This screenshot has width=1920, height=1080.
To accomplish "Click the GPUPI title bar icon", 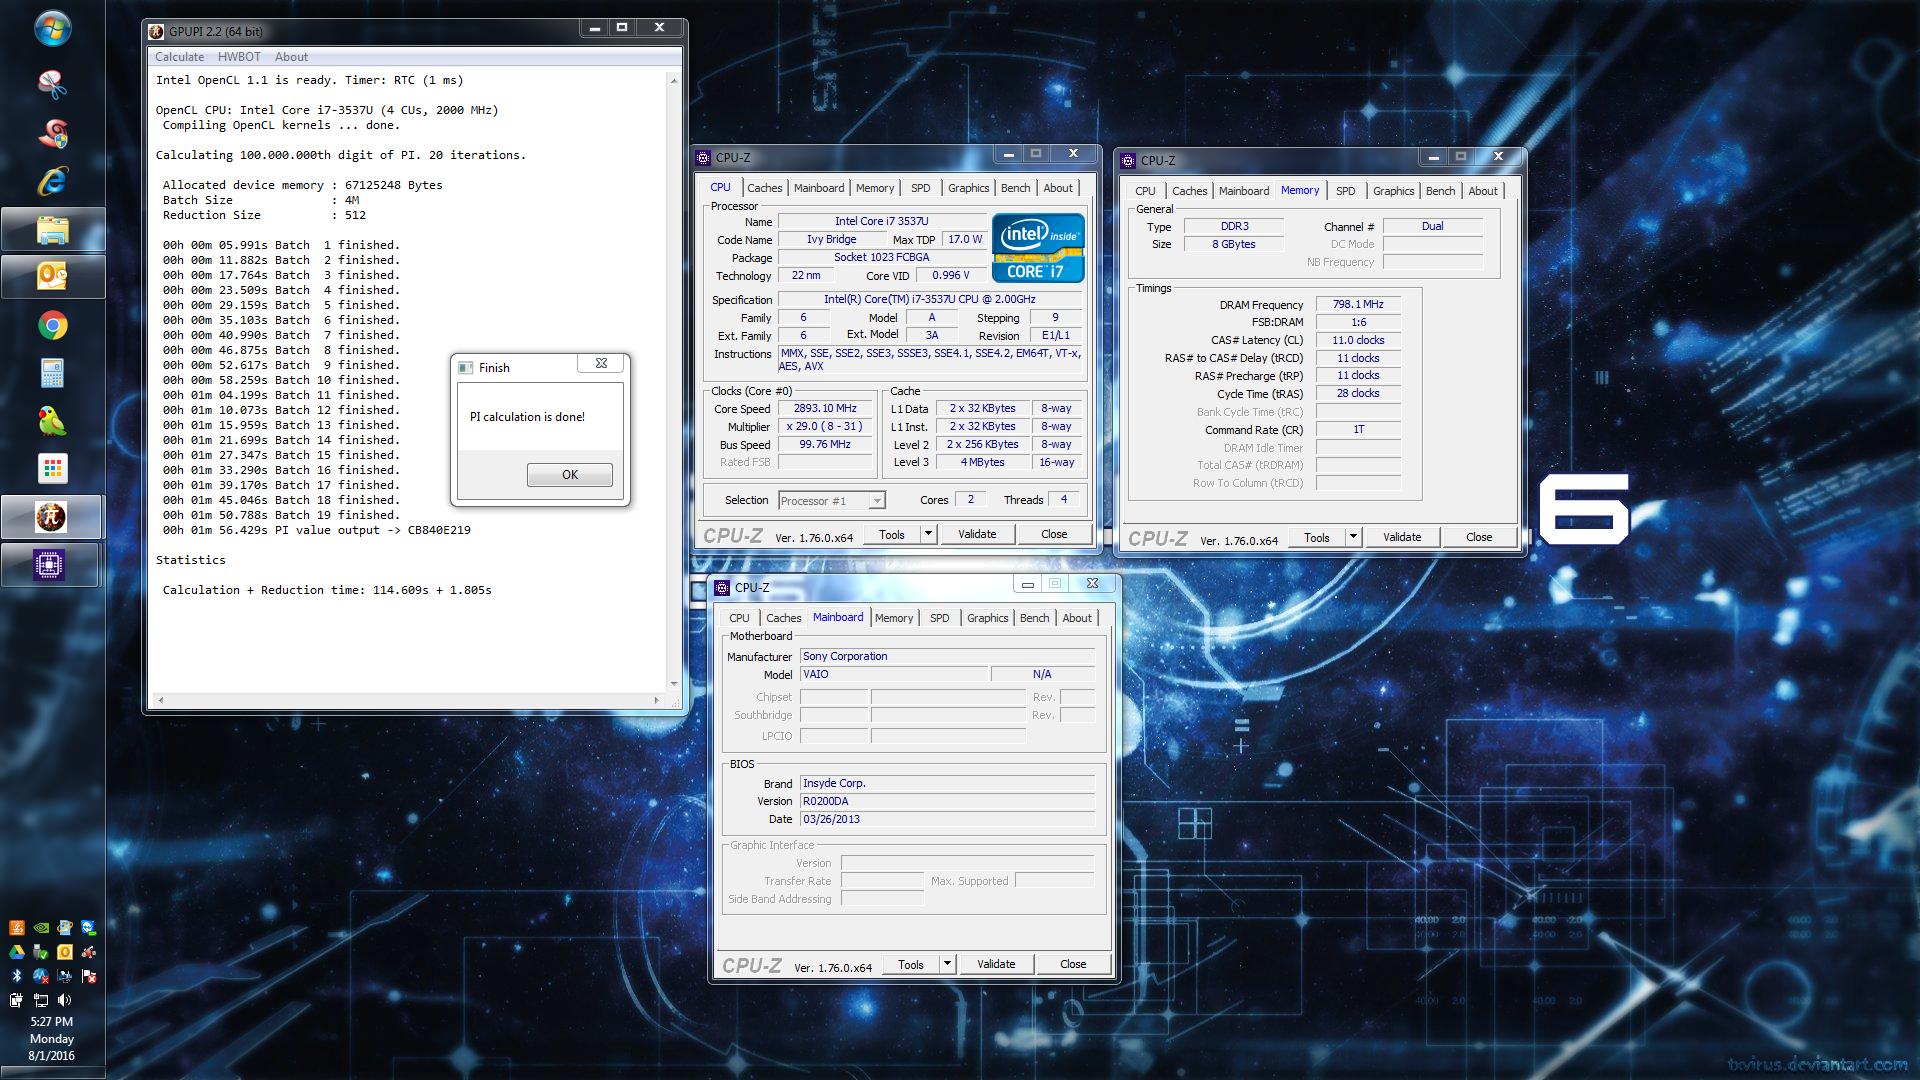I will coord(157,31).
